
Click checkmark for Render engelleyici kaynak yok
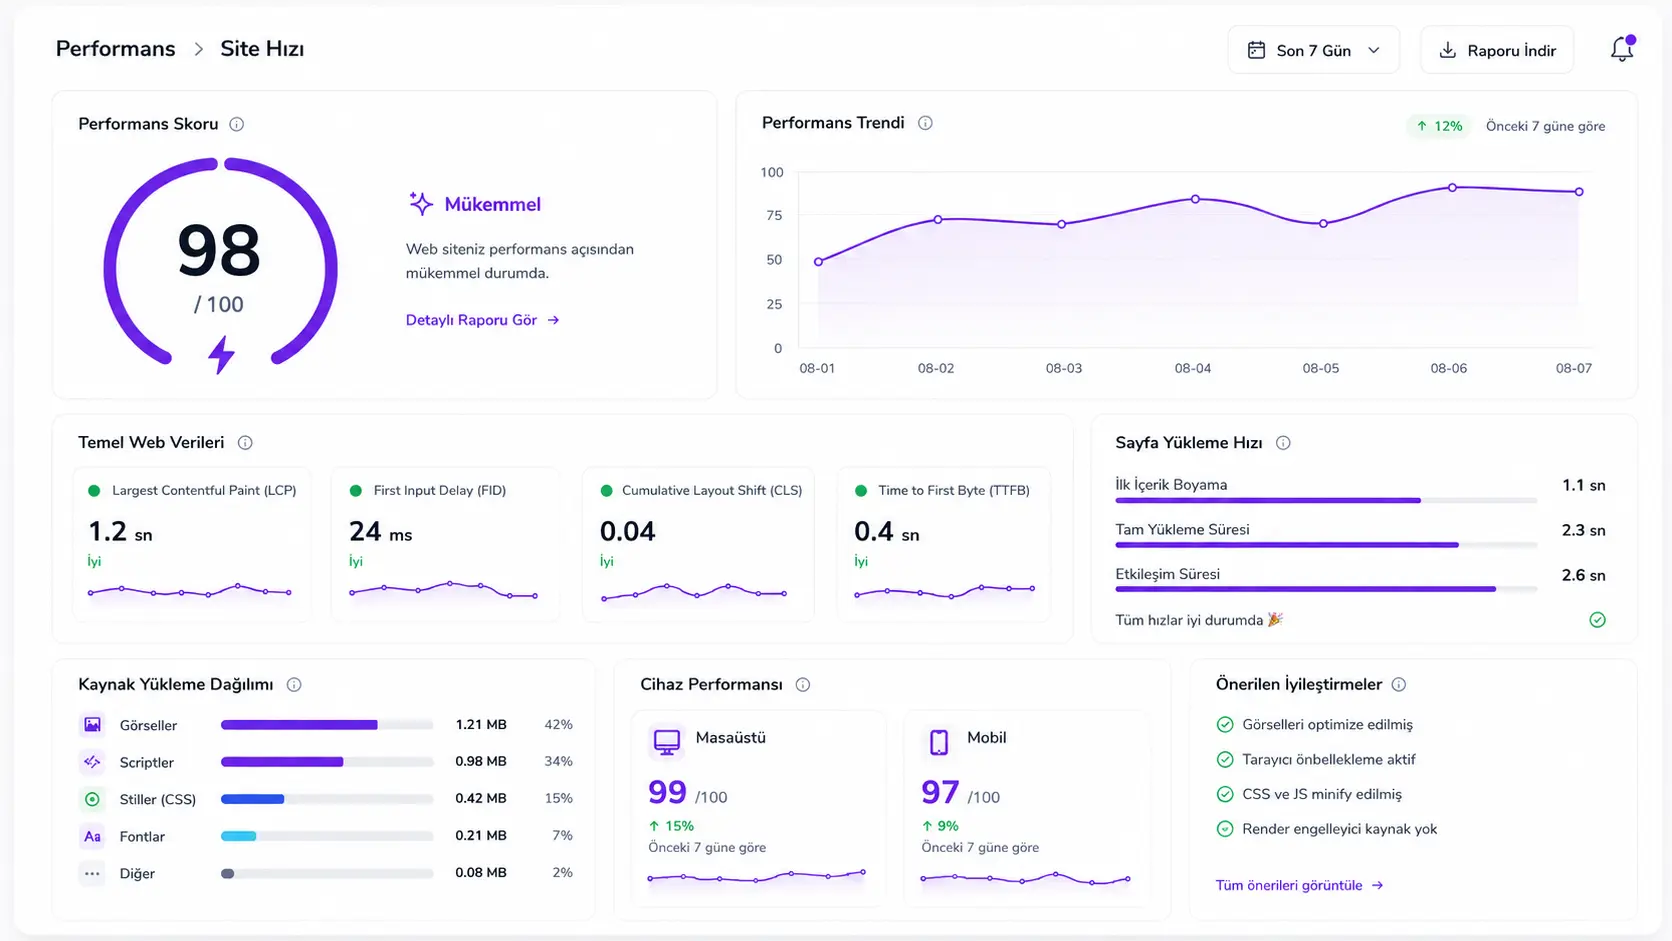pyautogui.click(x=1225, y=828)
